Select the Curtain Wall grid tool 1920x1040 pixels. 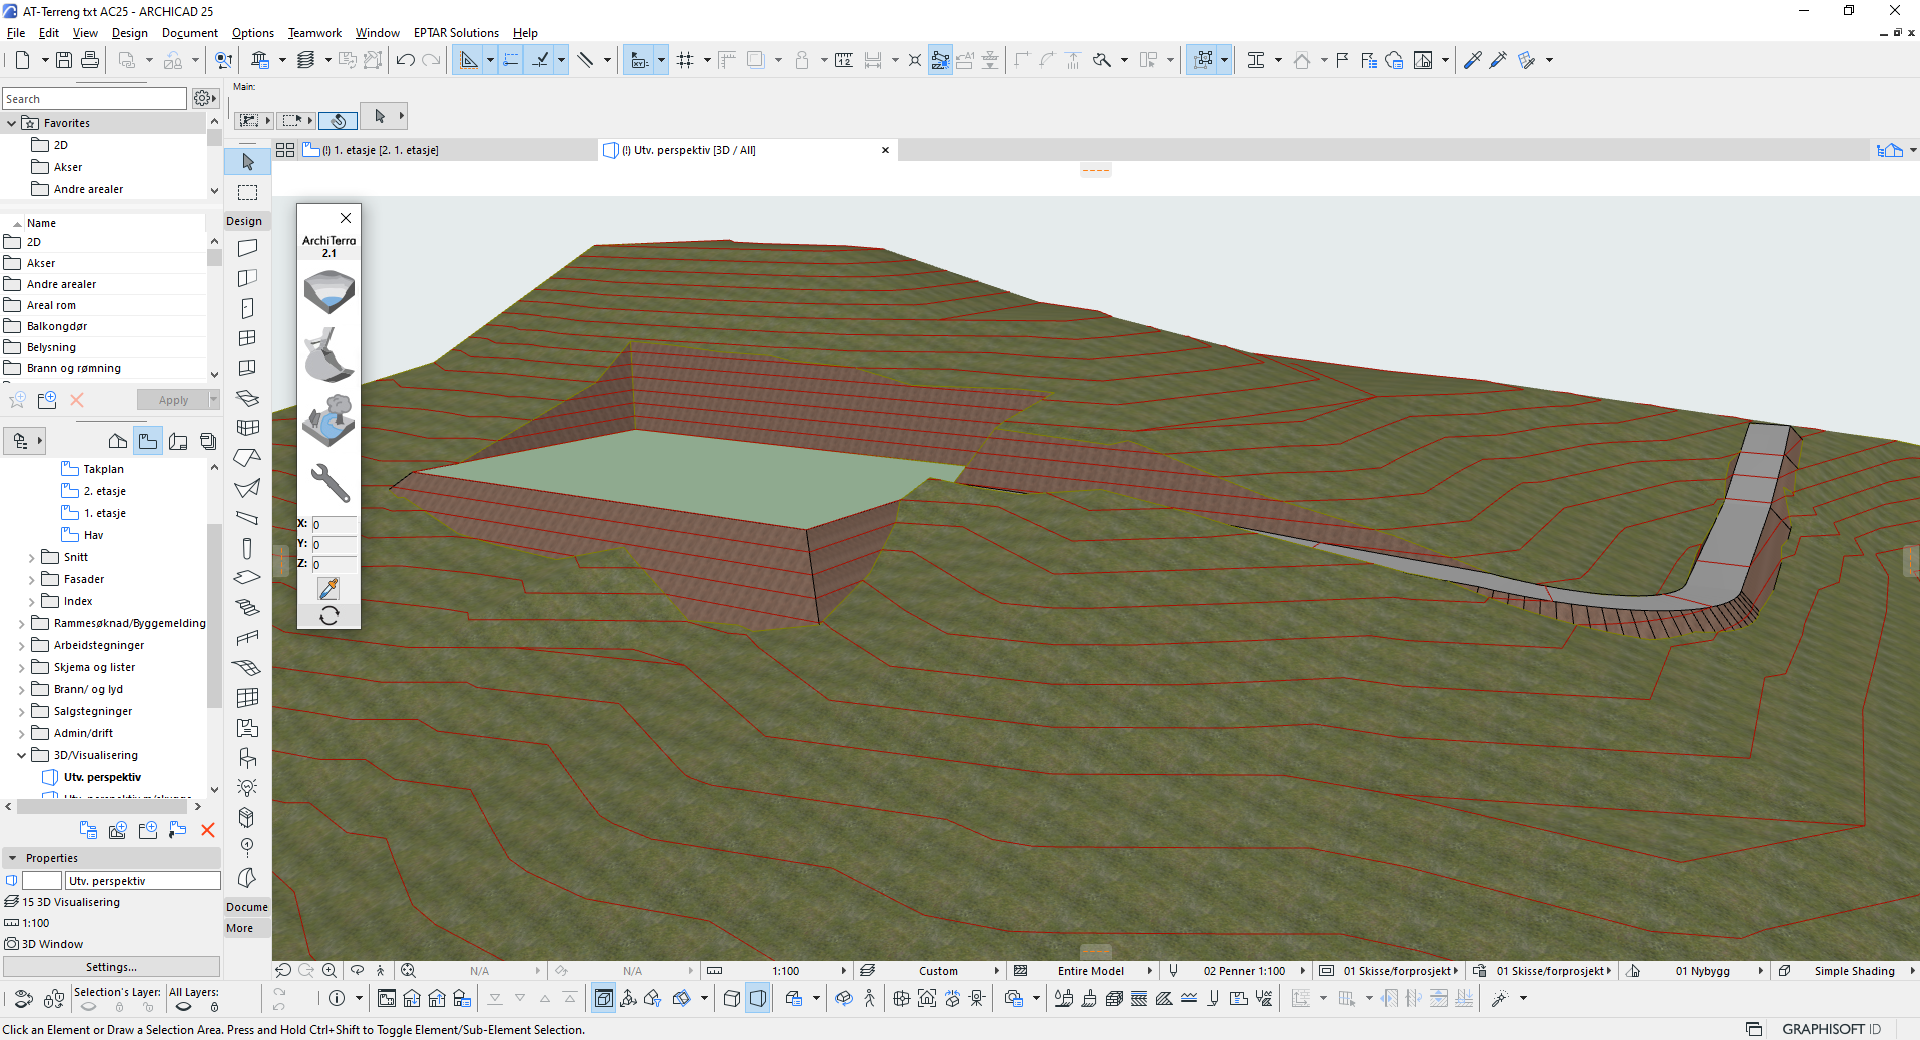(x=248, y=427)
